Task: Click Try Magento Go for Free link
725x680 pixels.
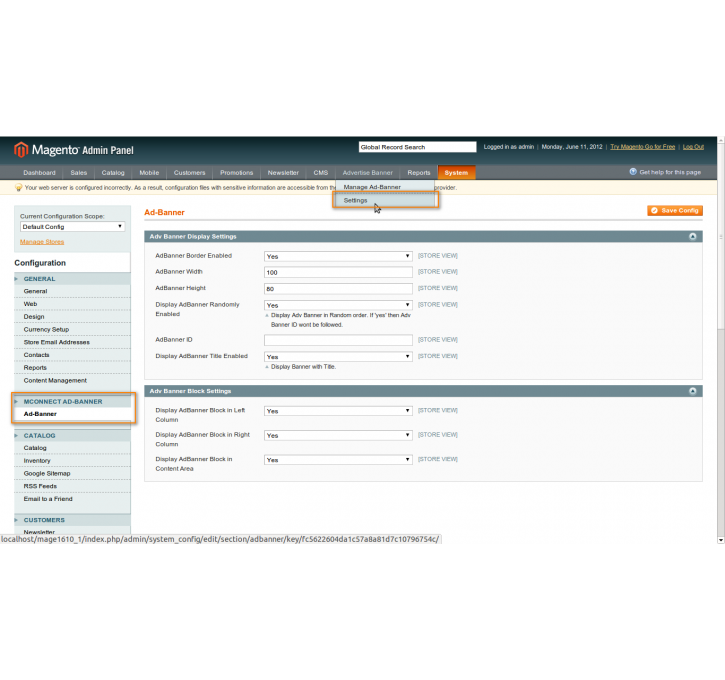Action: click(x=642, y=147)
